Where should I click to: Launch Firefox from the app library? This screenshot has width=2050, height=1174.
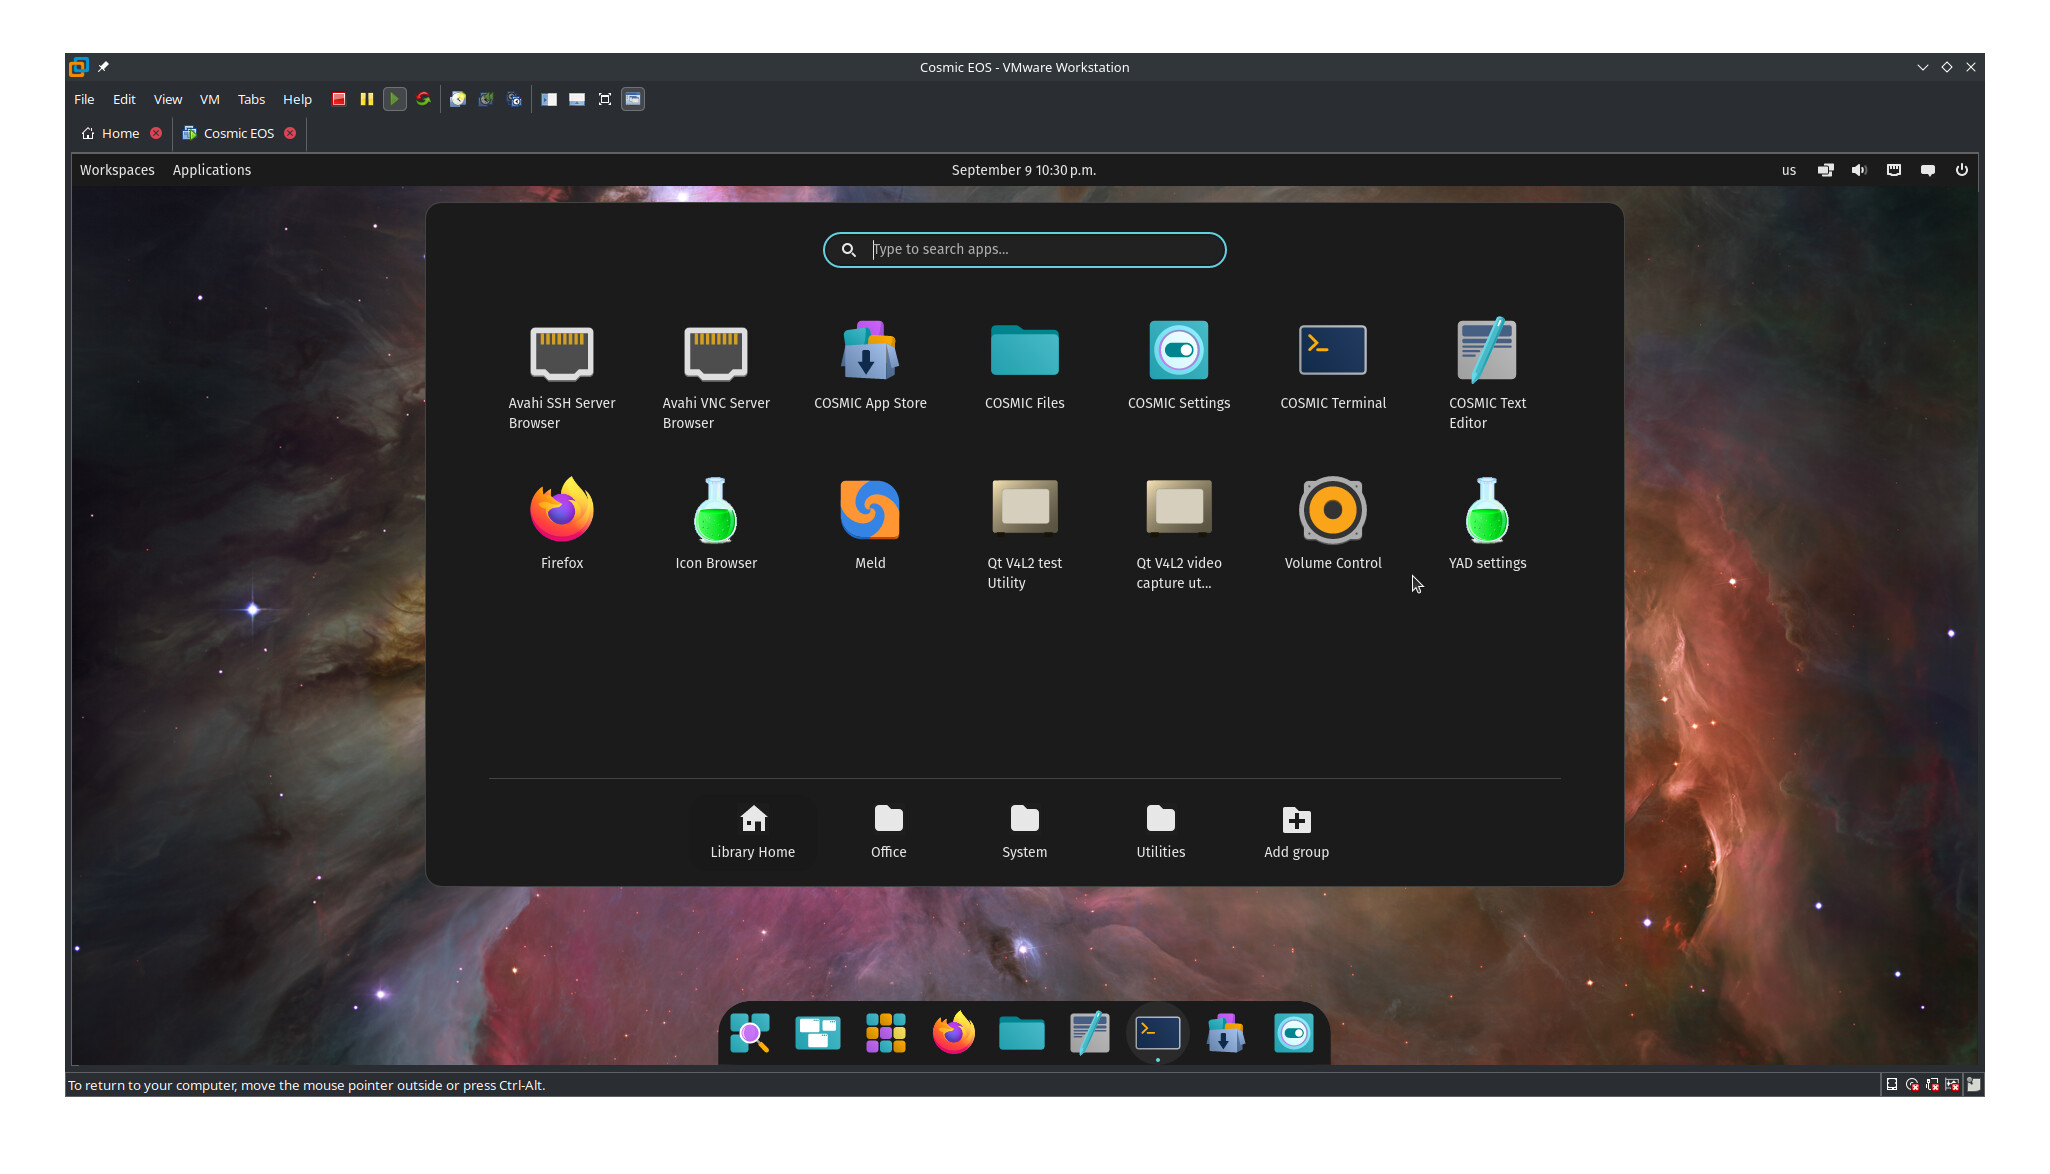coord(562,525)
